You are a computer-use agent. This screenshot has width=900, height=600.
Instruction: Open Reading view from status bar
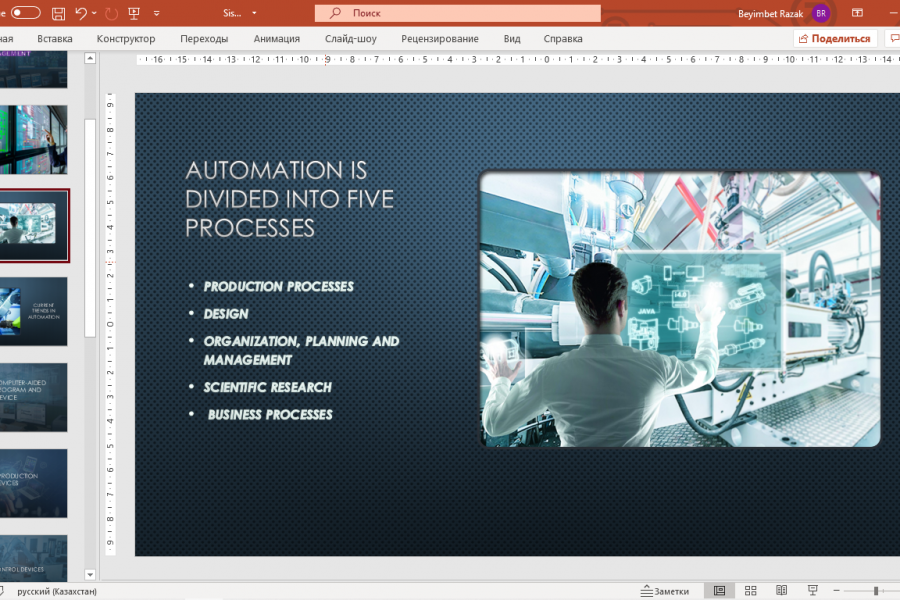781,591
